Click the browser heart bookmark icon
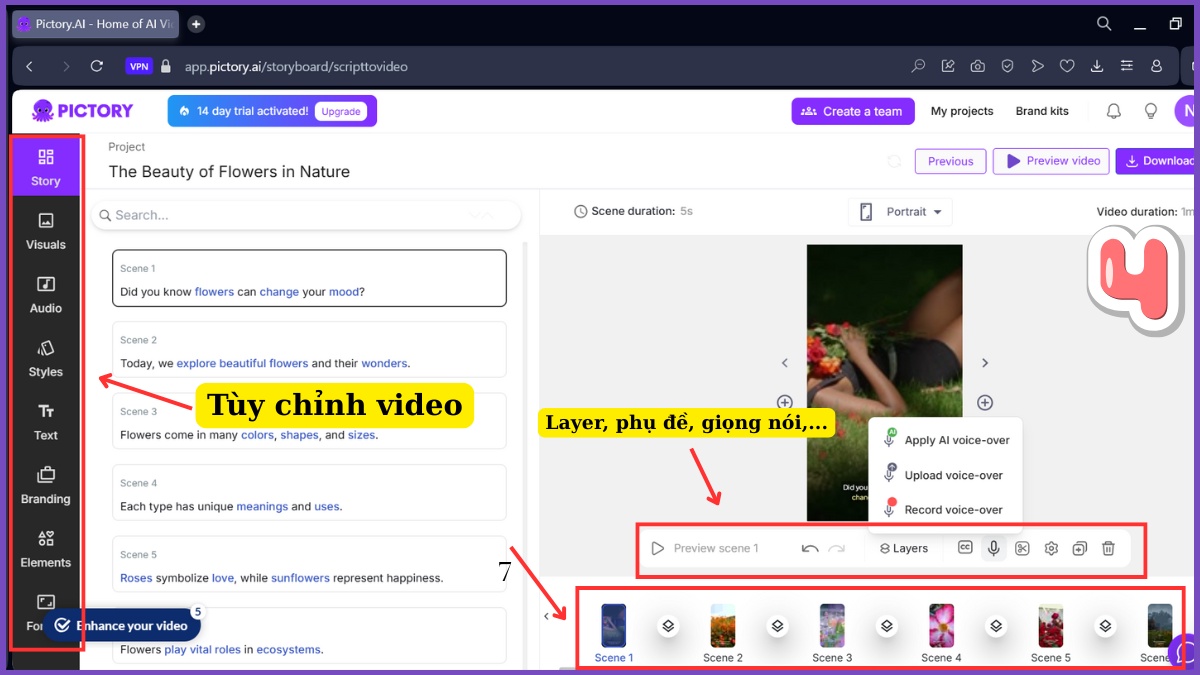This screenshot has height=675, width=1200. (x=1067, y=66)
